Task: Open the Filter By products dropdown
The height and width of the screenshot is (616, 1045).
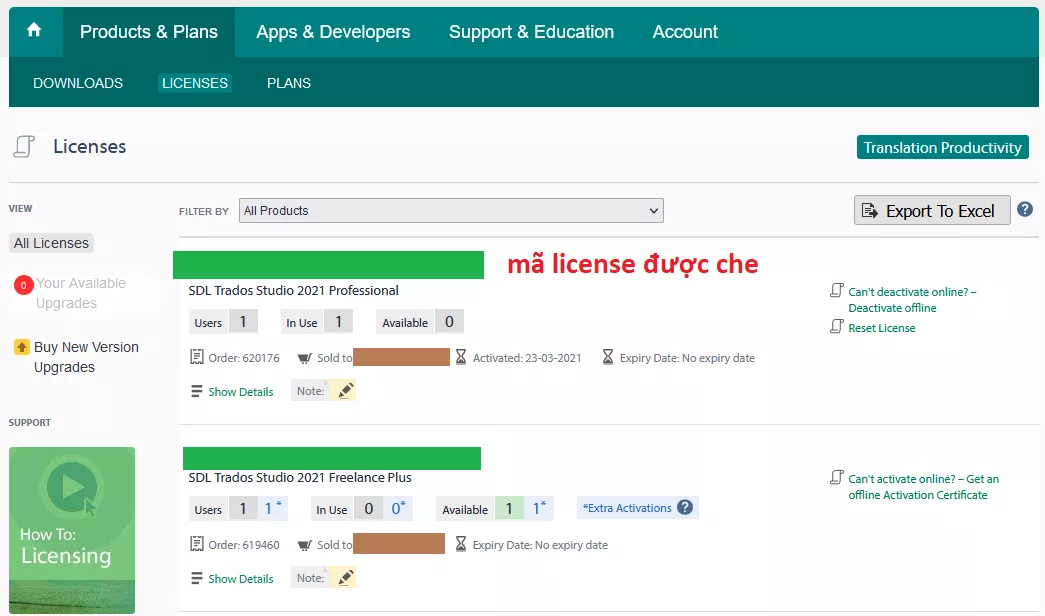Action: (x=451, y=211)
